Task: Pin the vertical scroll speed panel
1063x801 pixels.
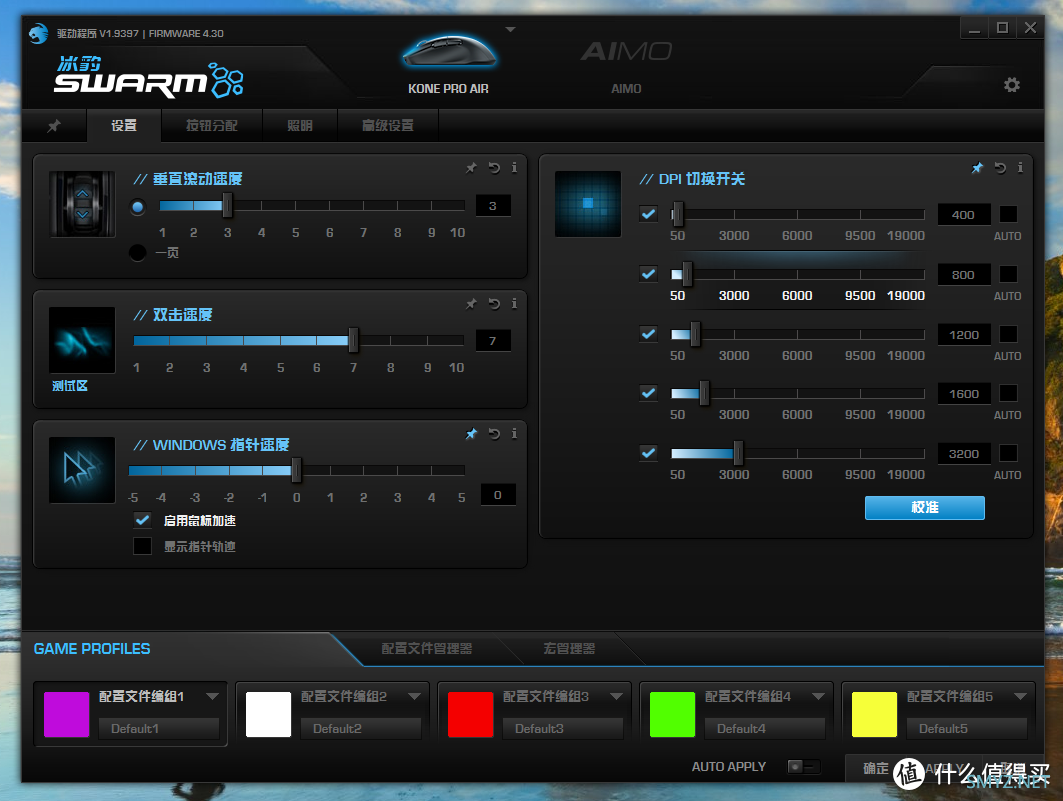Action: tap(471, 167)
